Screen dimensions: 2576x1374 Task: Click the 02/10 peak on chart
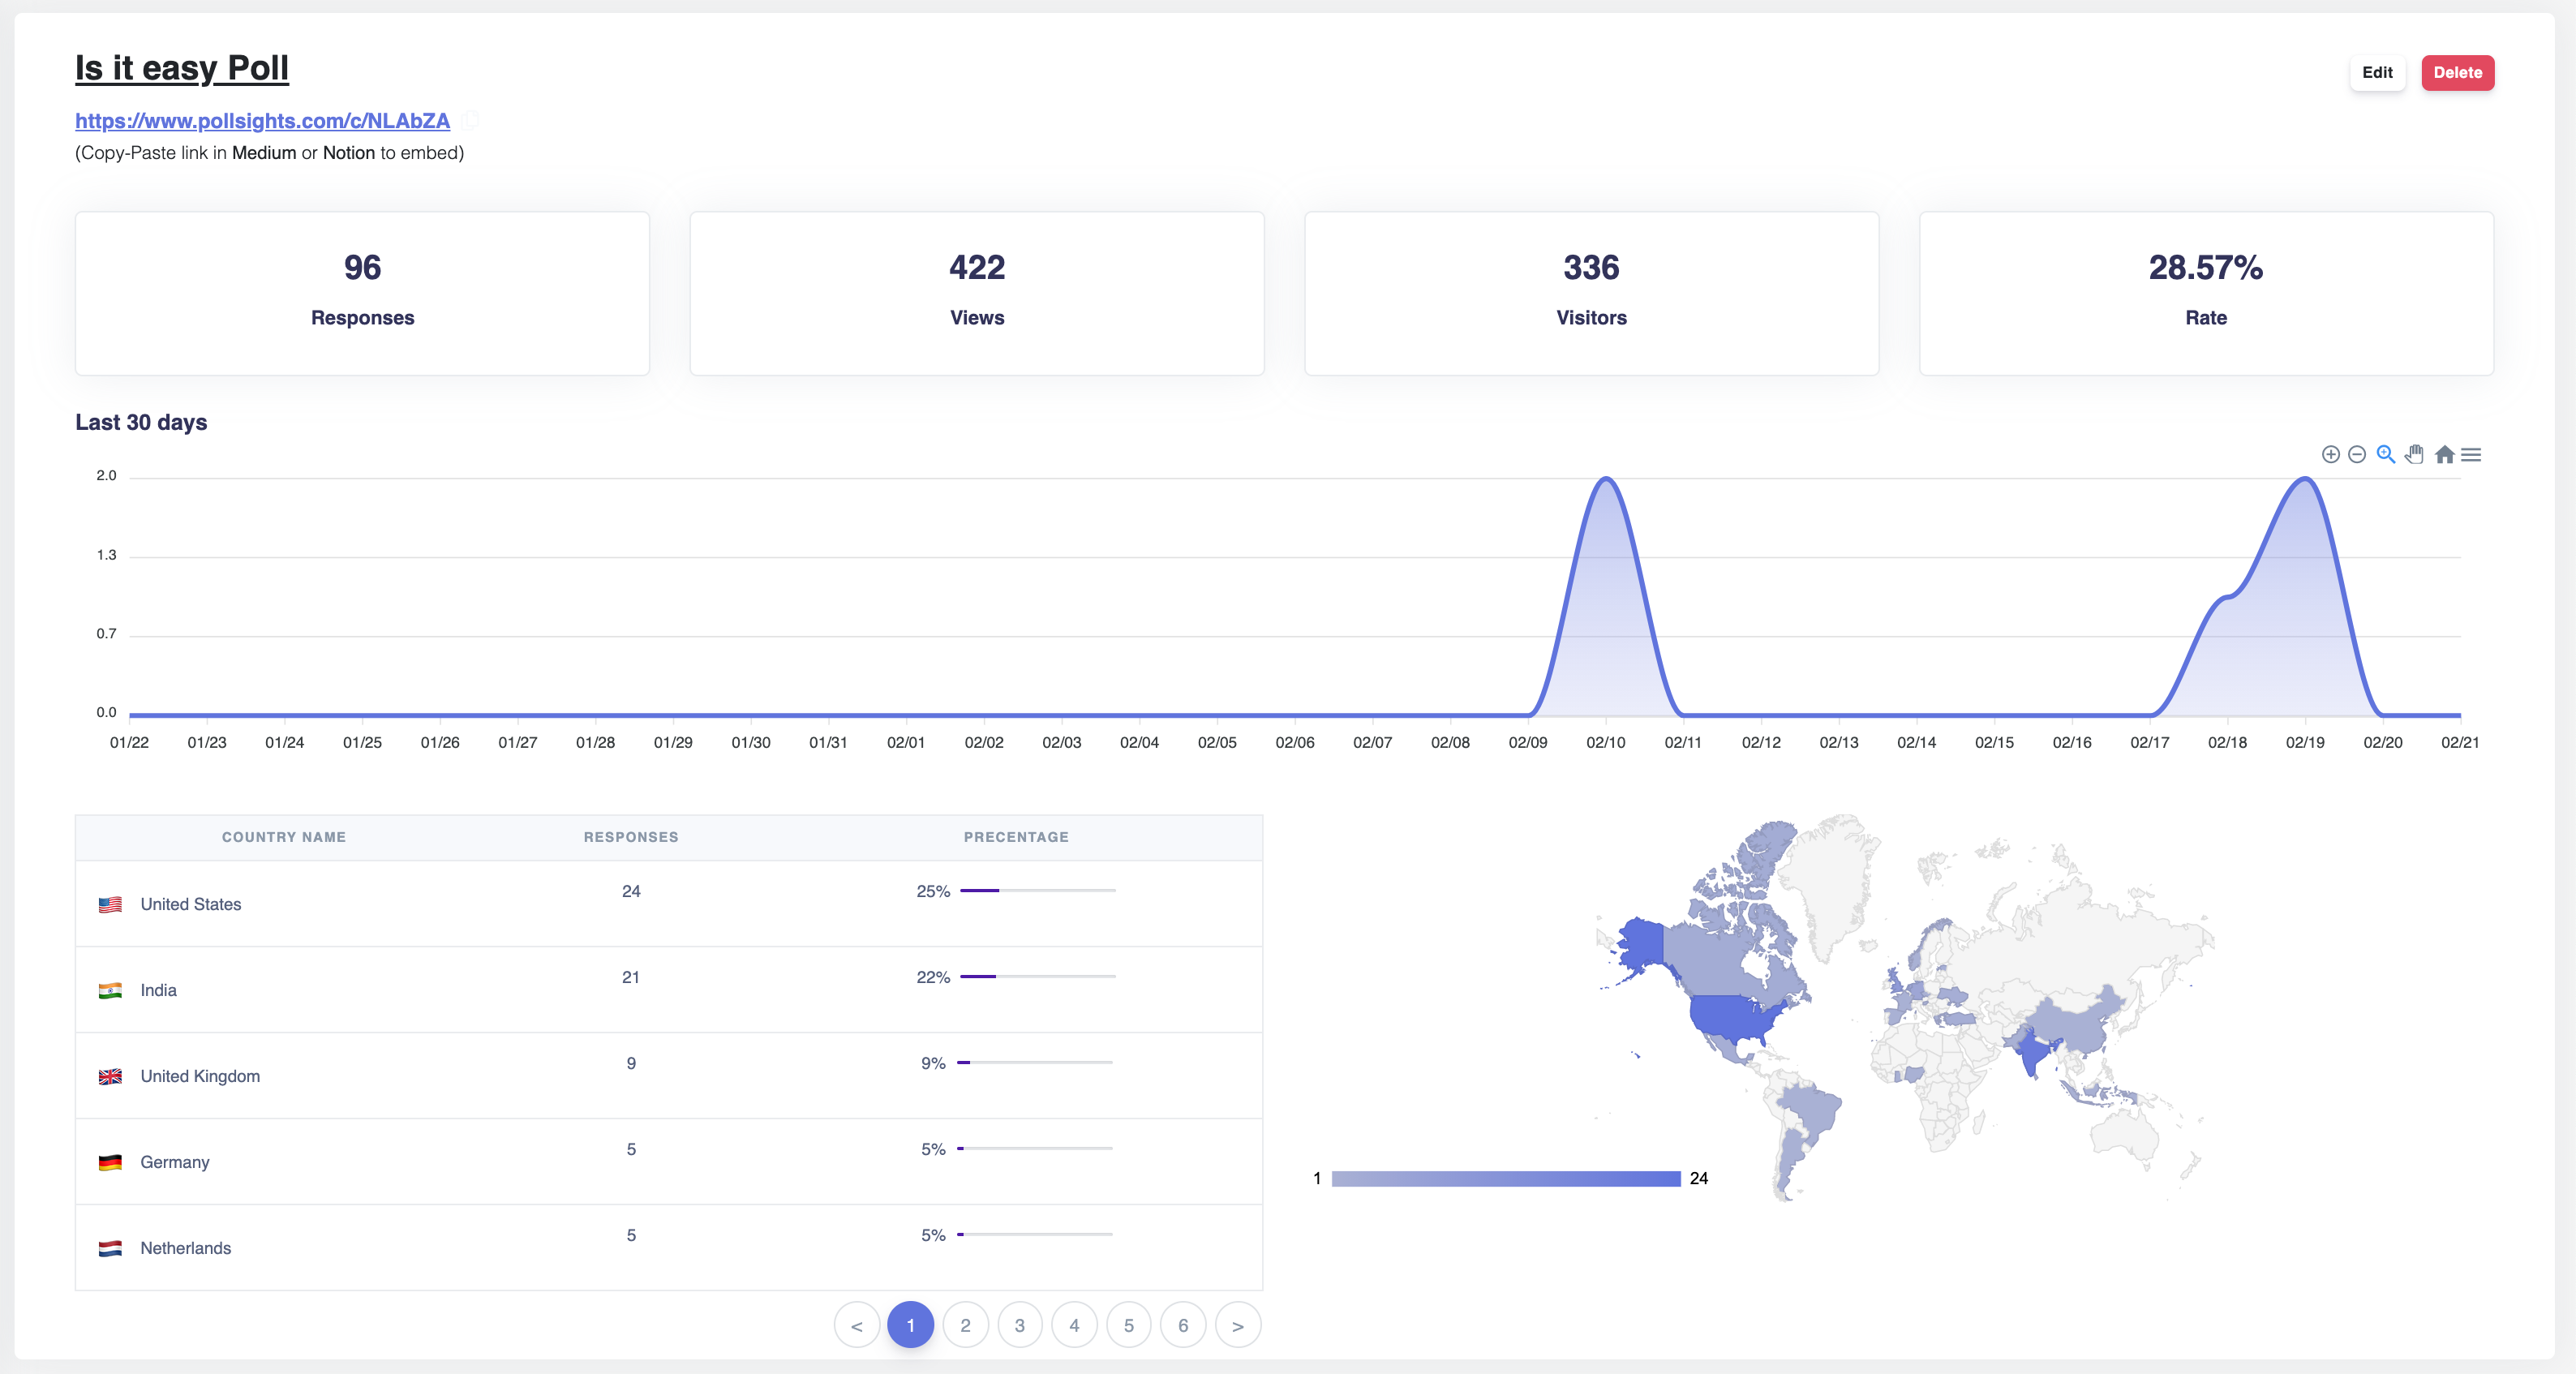[1606, 480]
